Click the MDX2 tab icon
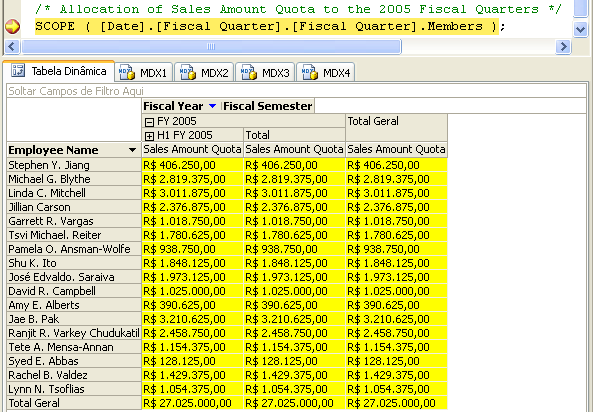This screenshot has width=593, height=412. (188, 72)
